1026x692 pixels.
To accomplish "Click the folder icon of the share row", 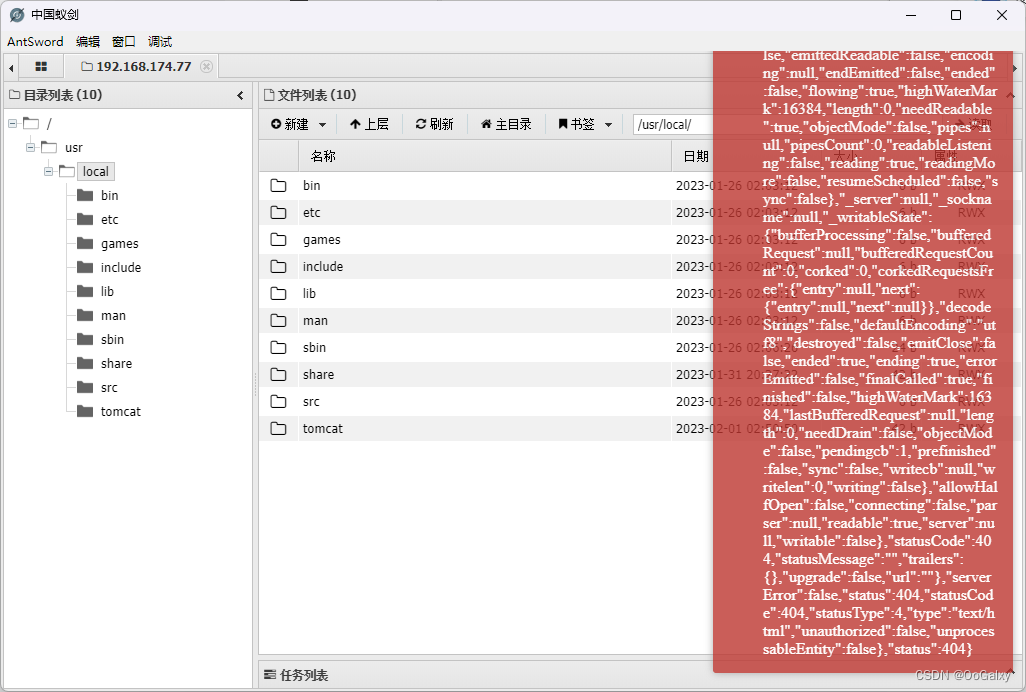I will pyautogui.click(x=278, y=375).
